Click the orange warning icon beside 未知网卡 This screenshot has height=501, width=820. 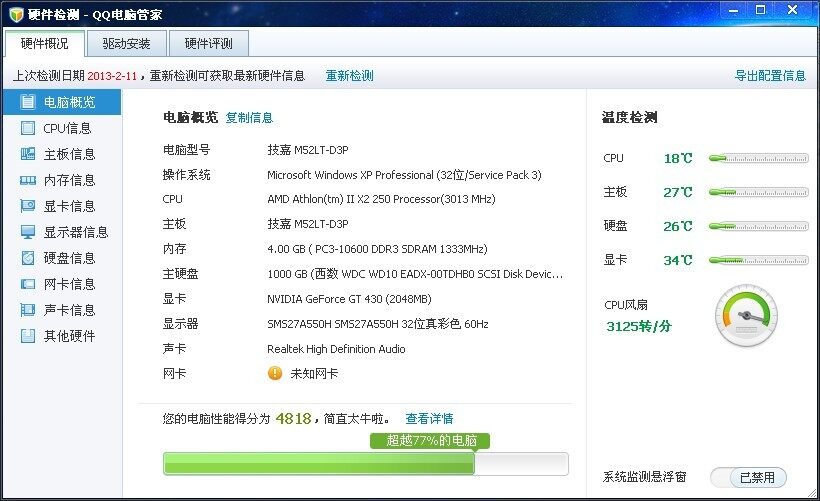coord(275,373)
